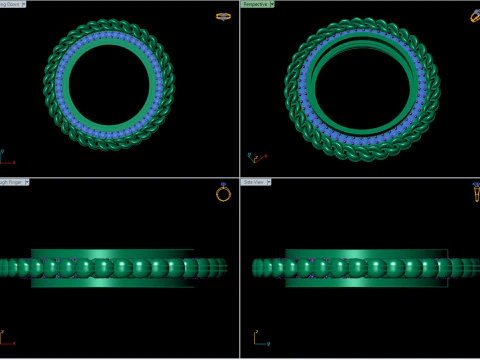Open the Through Finger viewport dropdown arrow

pos(27,182)
